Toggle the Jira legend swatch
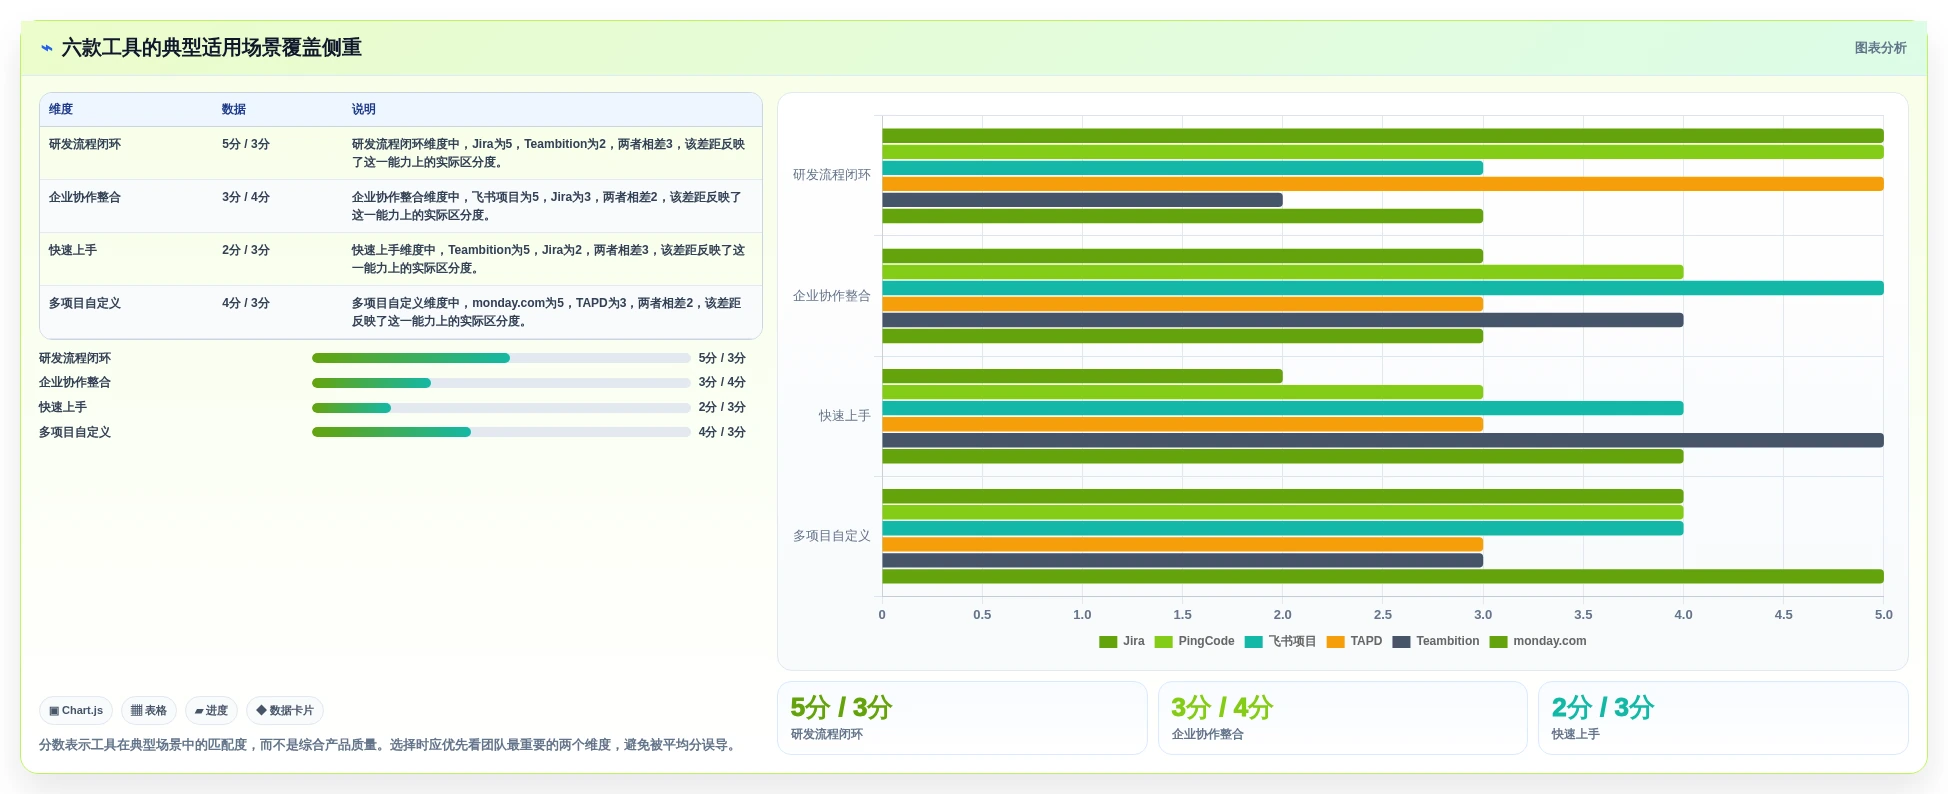 coord(1108,642)
